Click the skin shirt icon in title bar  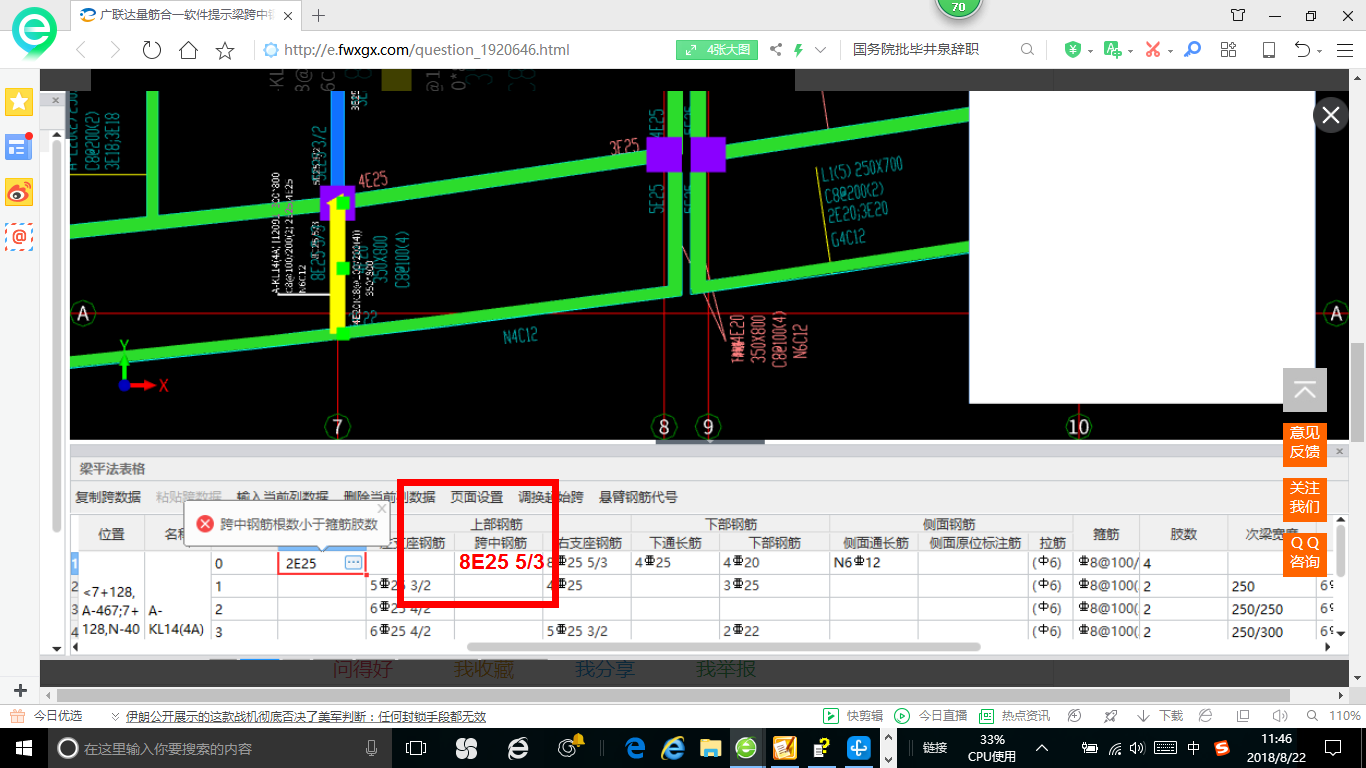tap(1238, 15)
